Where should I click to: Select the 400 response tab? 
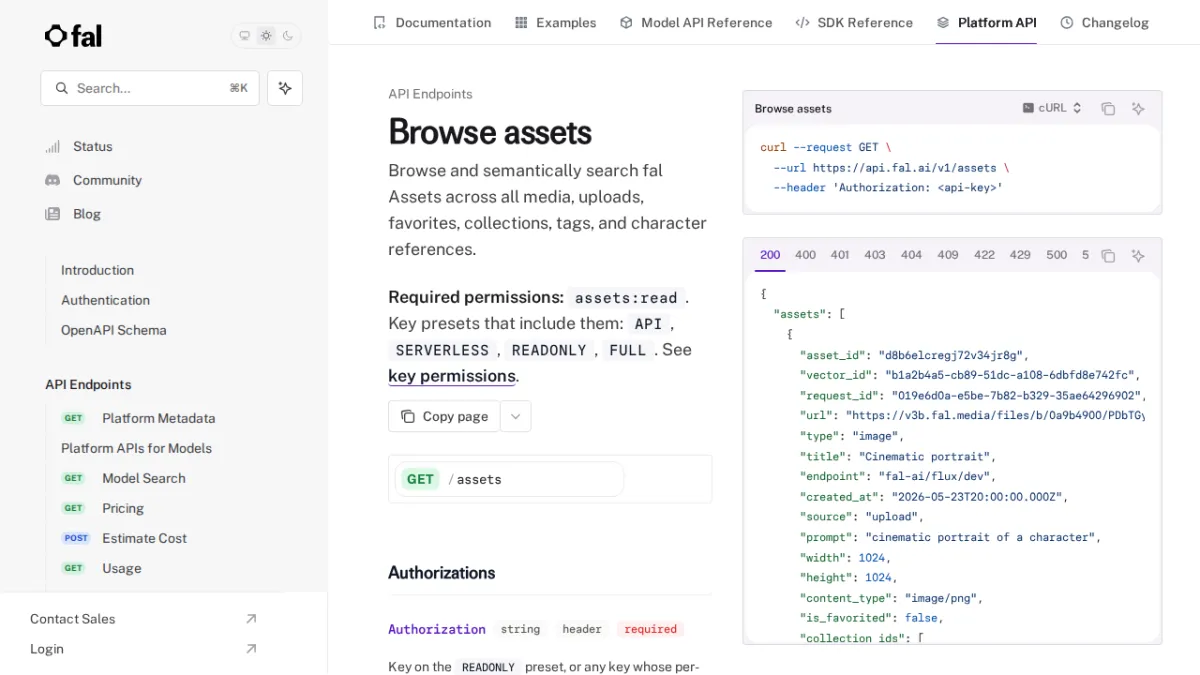click(805, 255)
